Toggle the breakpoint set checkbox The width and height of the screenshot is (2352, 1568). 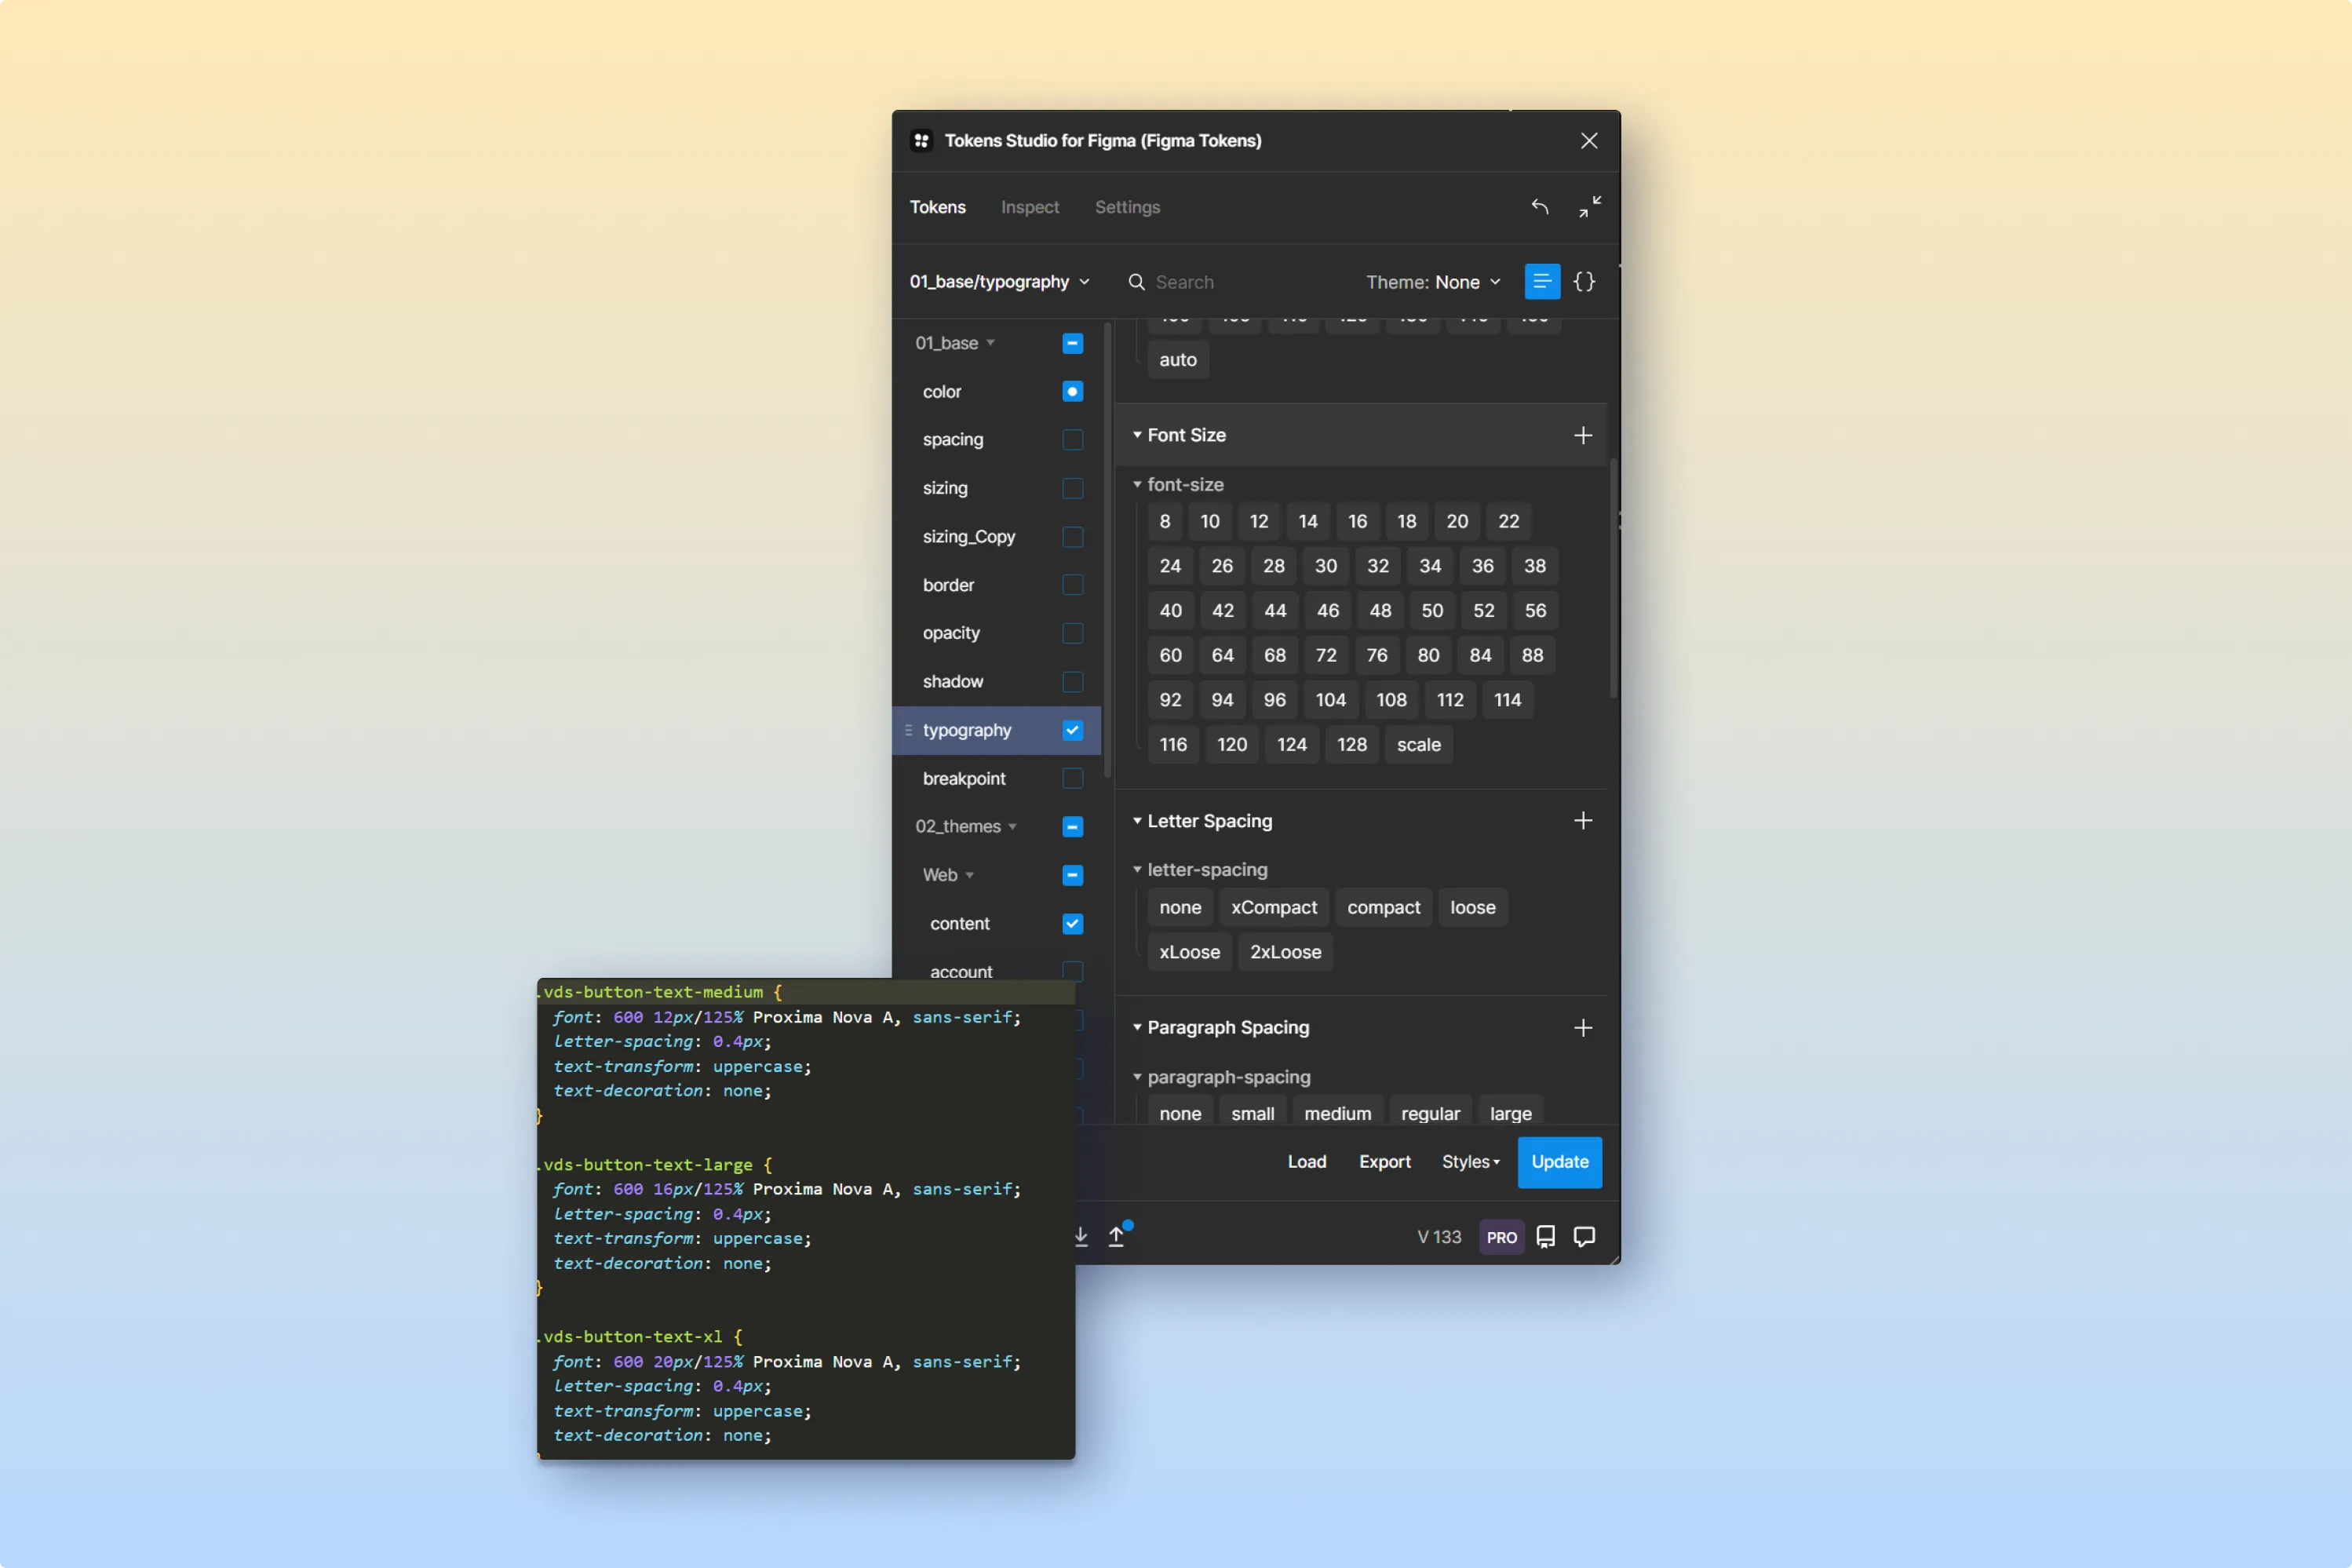click(1072, 778)
